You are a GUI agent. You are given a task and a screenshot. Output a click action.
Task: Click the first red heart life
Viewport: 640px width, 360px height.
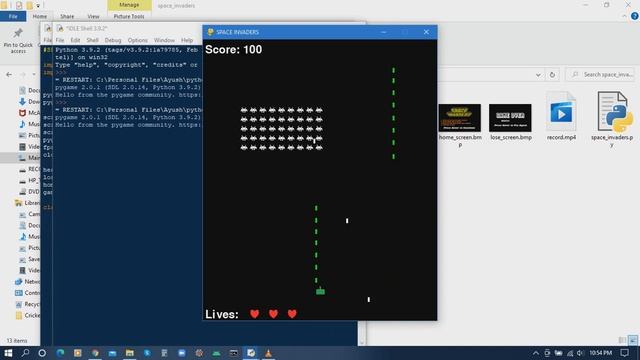pyautogui.click(x=254, y=313)
